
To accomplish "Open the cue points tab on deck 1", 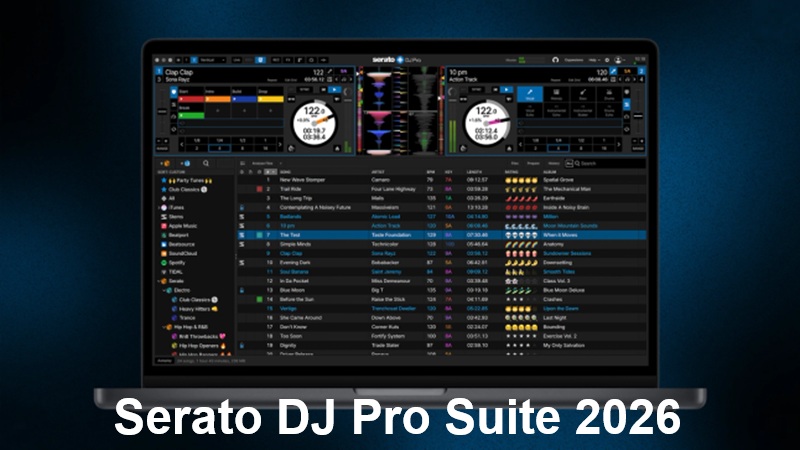I will [174, 92].
